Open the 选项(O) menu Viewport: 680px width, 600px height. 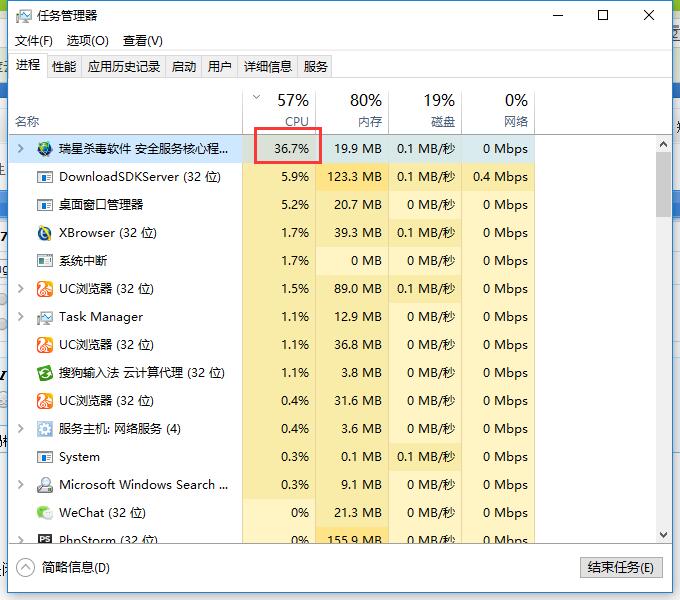tap(88, 41)
